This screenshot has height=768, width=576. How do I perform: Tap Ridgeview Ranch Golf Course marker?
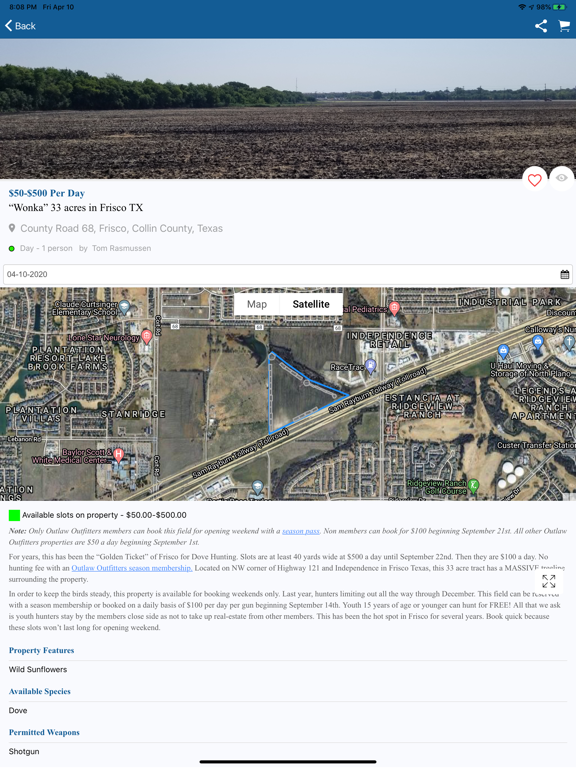473,485
